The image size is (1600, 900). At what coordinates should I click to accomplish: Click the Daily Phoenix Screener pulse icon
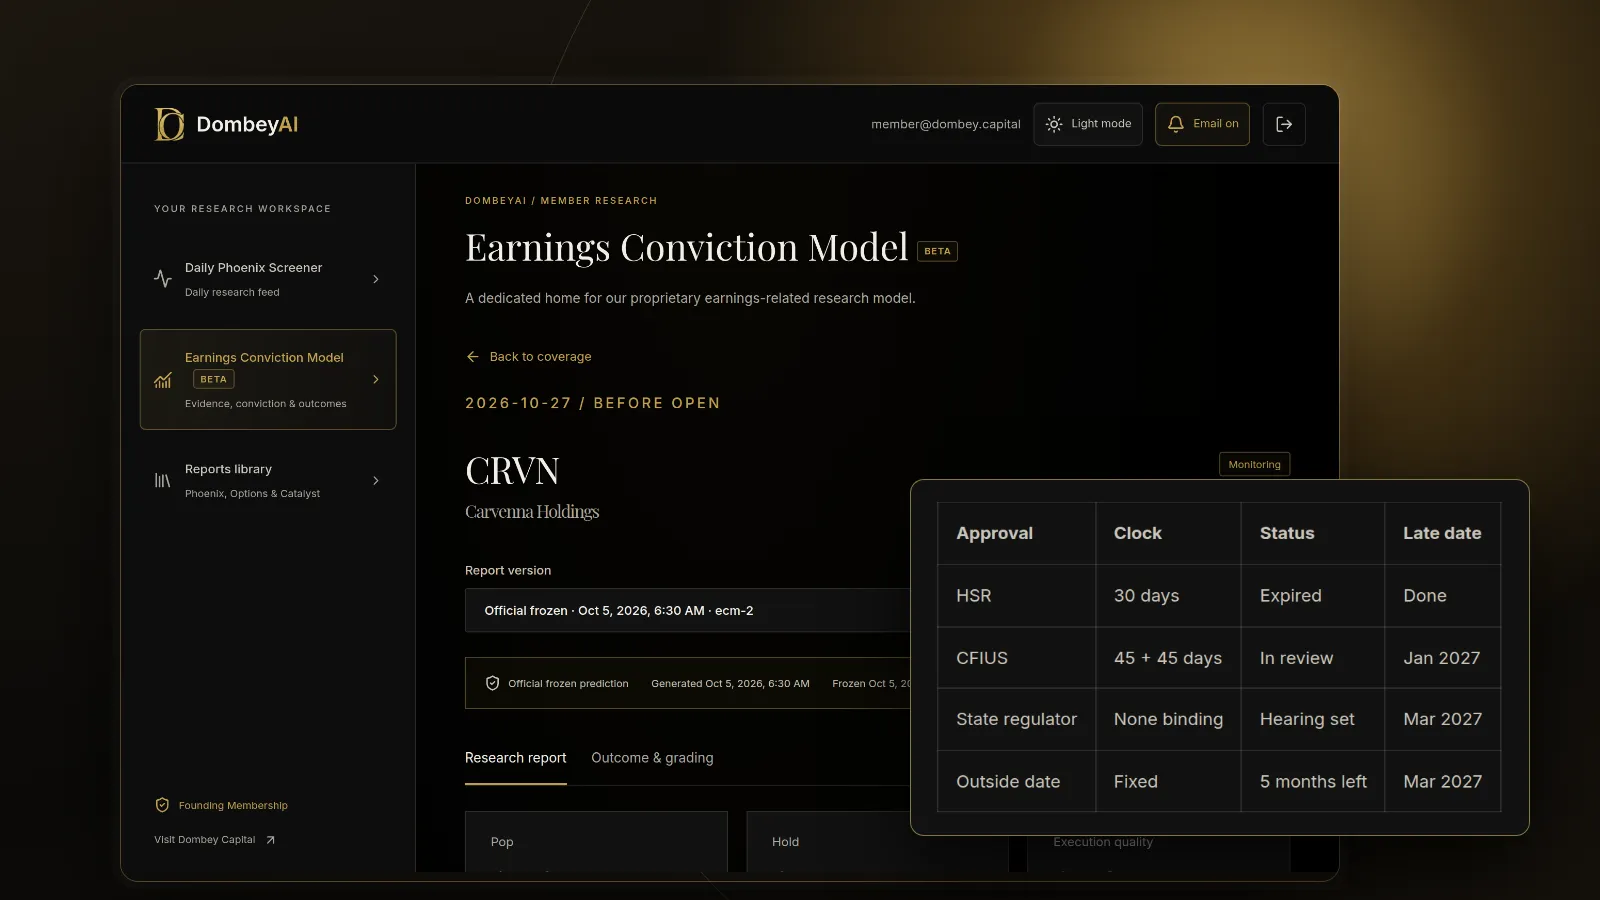163,279
